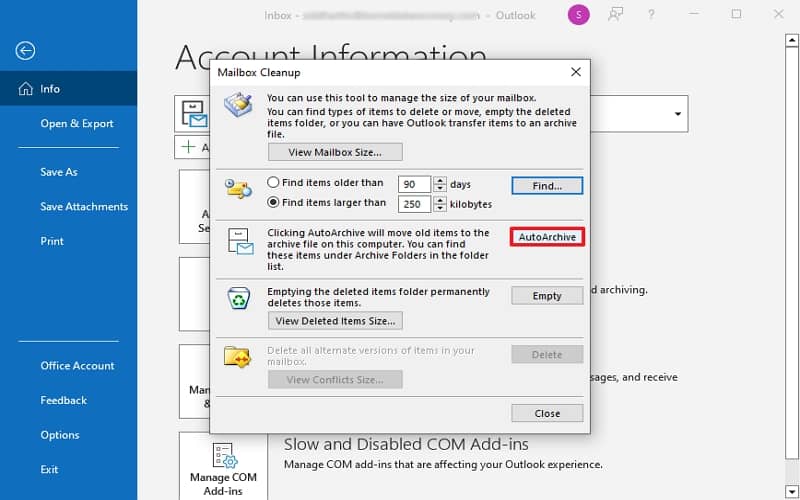The width and height of the screenshot is (800, 500).
Task: Choose Exit in the sidebar
Action: (x=49, y=470)
